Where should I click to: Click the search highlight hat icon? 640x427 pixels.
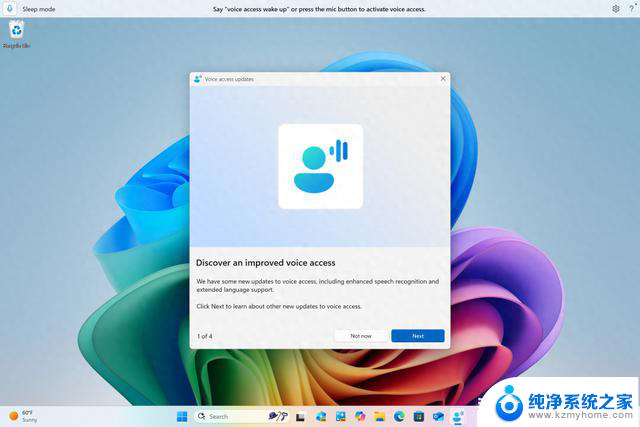pos(278,416)
